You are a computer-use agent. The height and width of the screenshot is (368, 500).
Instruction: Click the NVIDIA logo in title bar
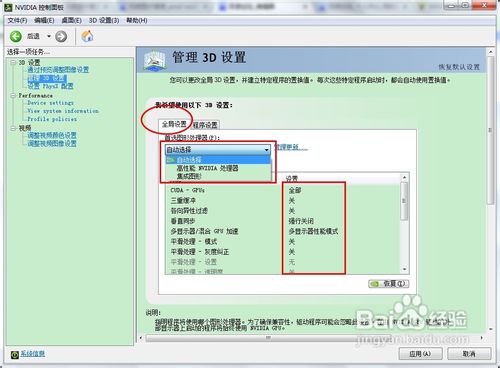(8, 7)
